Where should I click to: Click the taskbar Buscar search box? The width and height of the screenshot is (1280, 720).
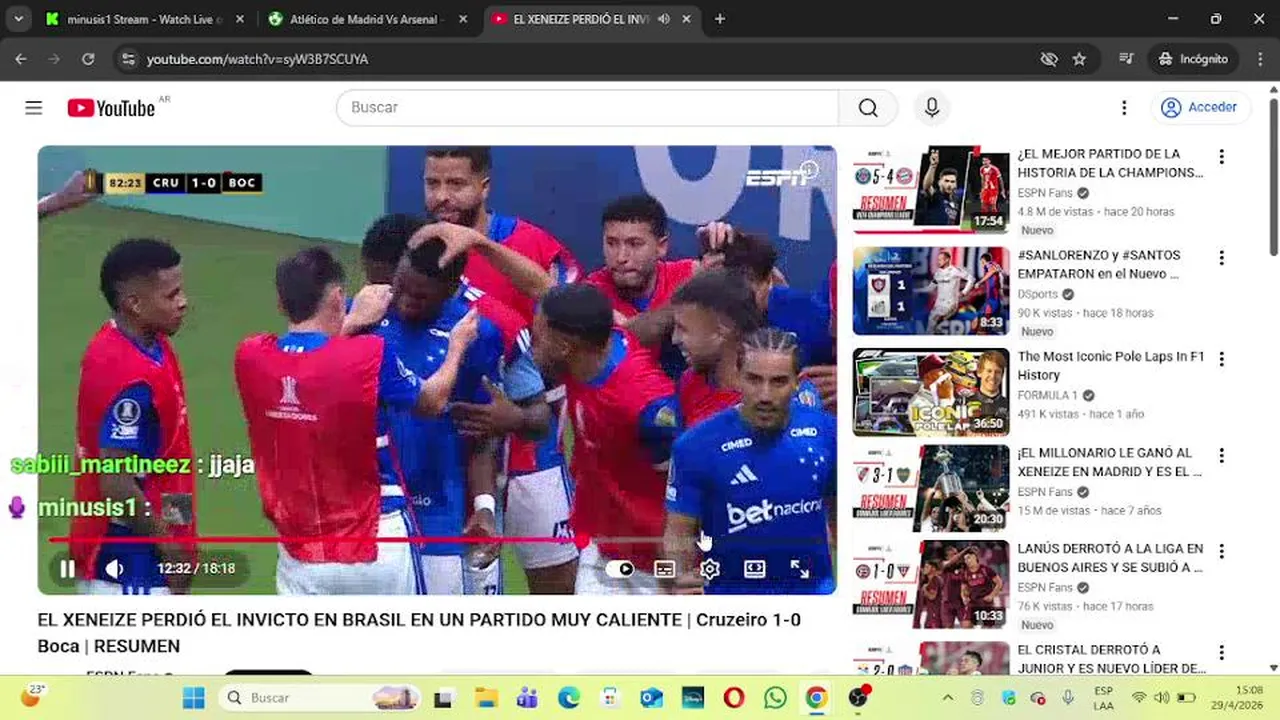[319, 698]
